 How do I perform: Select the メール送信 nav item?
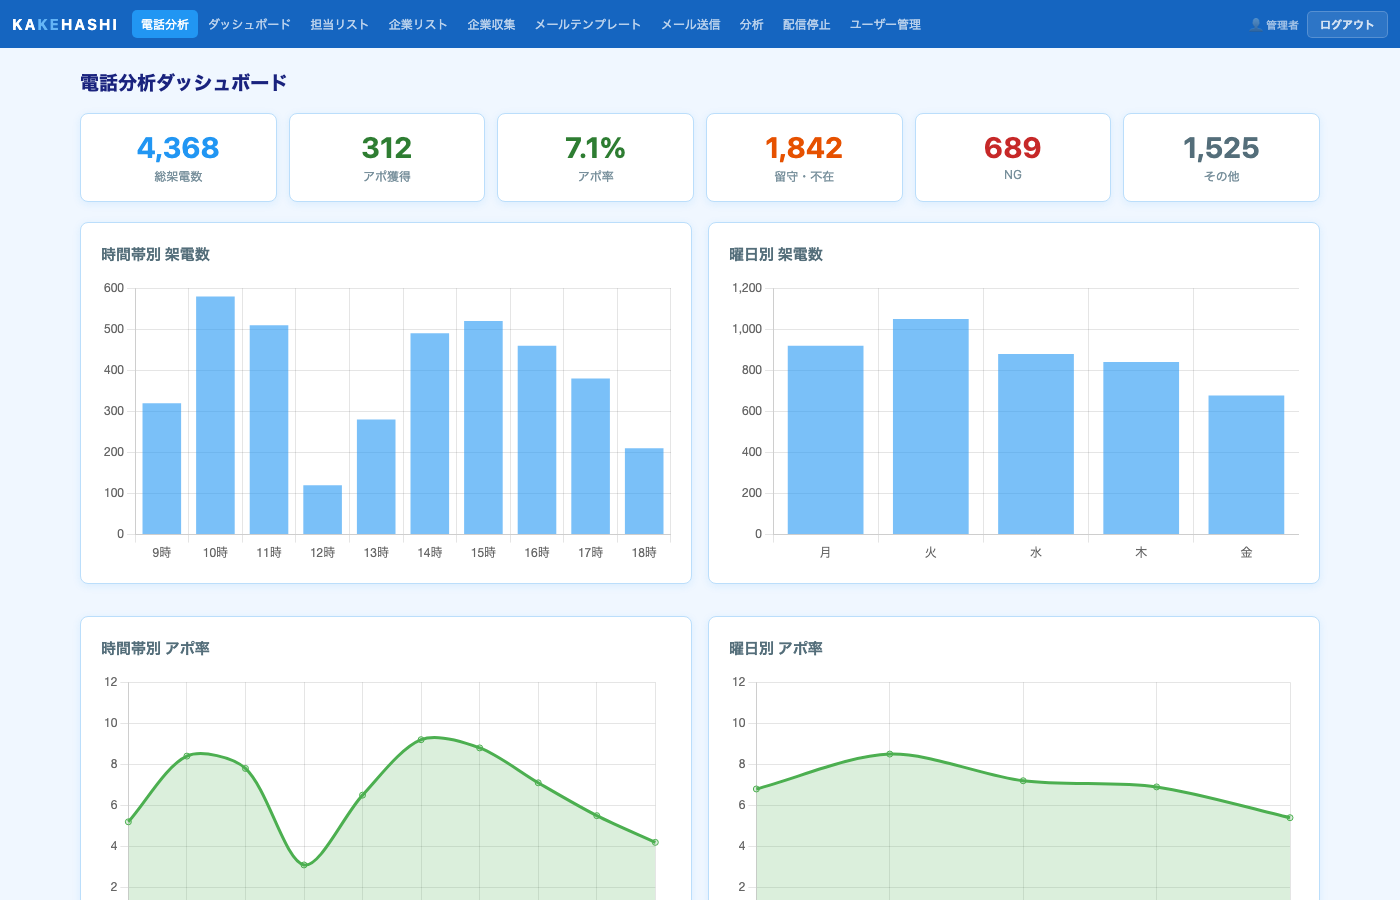(690, 24)
